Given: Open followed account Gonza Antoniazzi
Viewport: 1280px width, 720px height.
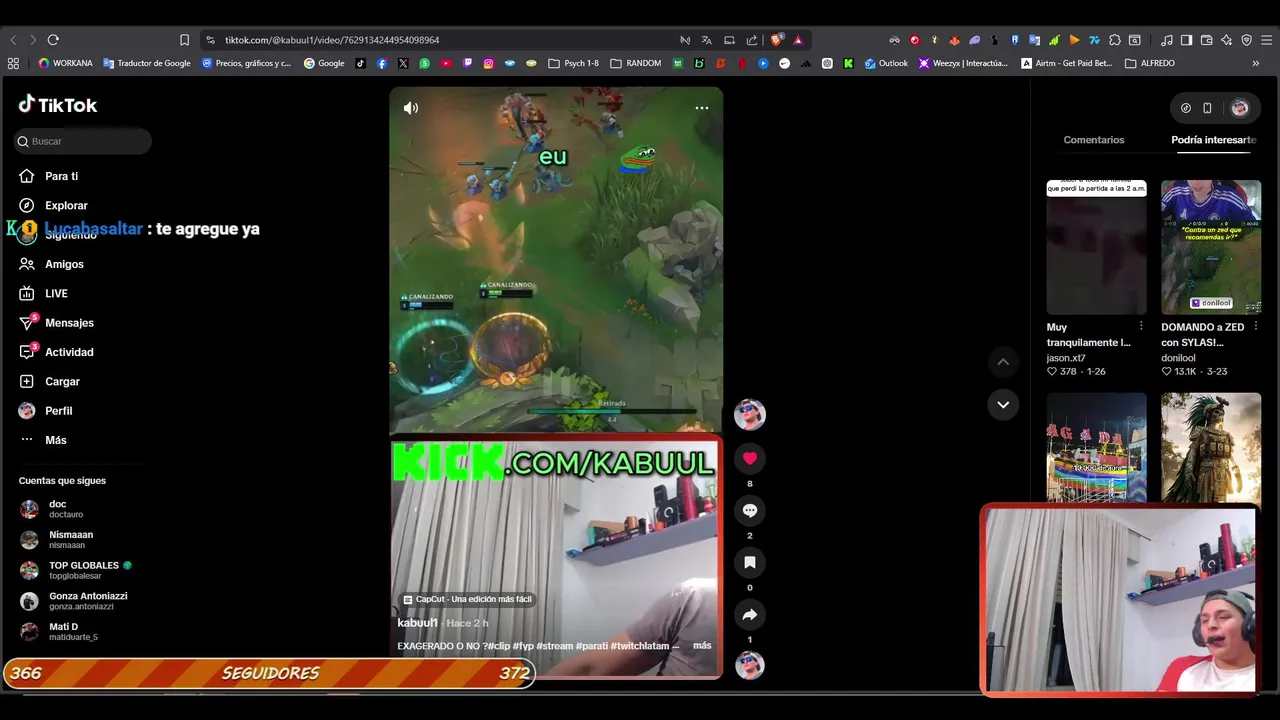Looking at the screenshot, I should point(73,600).
